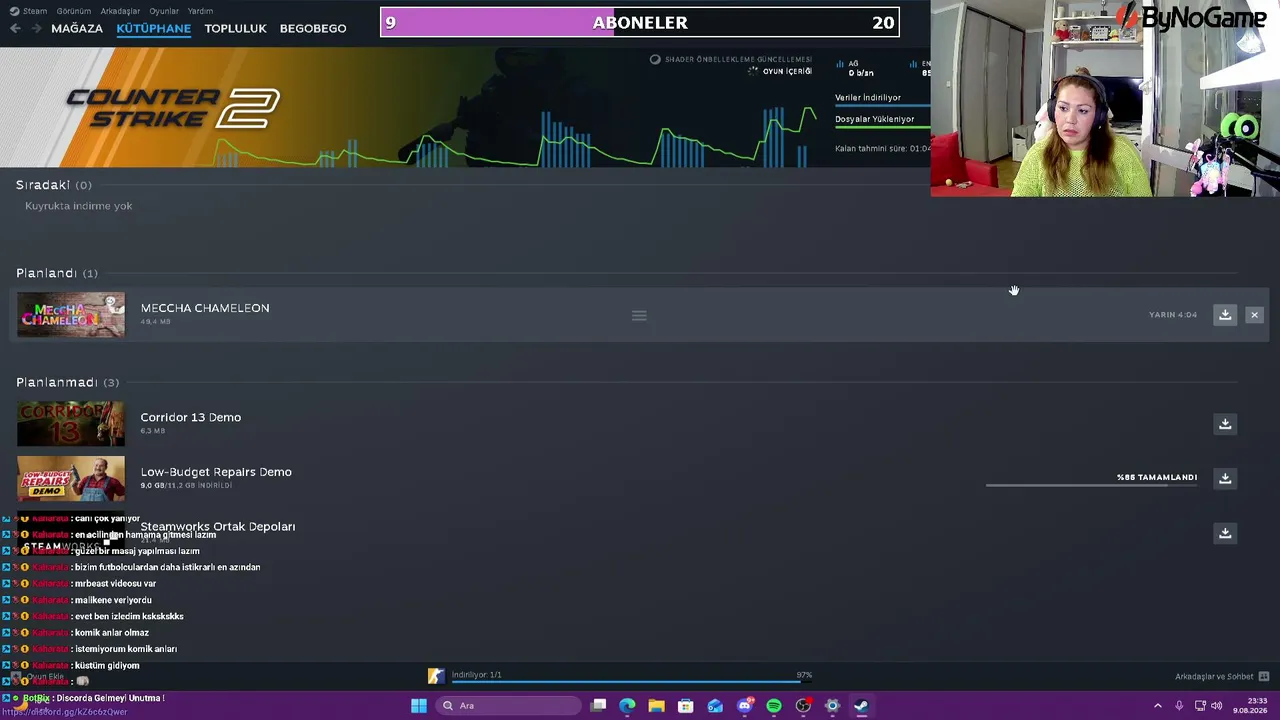The image size is (1280, 720).
Task: Click the Planlanmadı (3) section header
Action: point(67,382)
